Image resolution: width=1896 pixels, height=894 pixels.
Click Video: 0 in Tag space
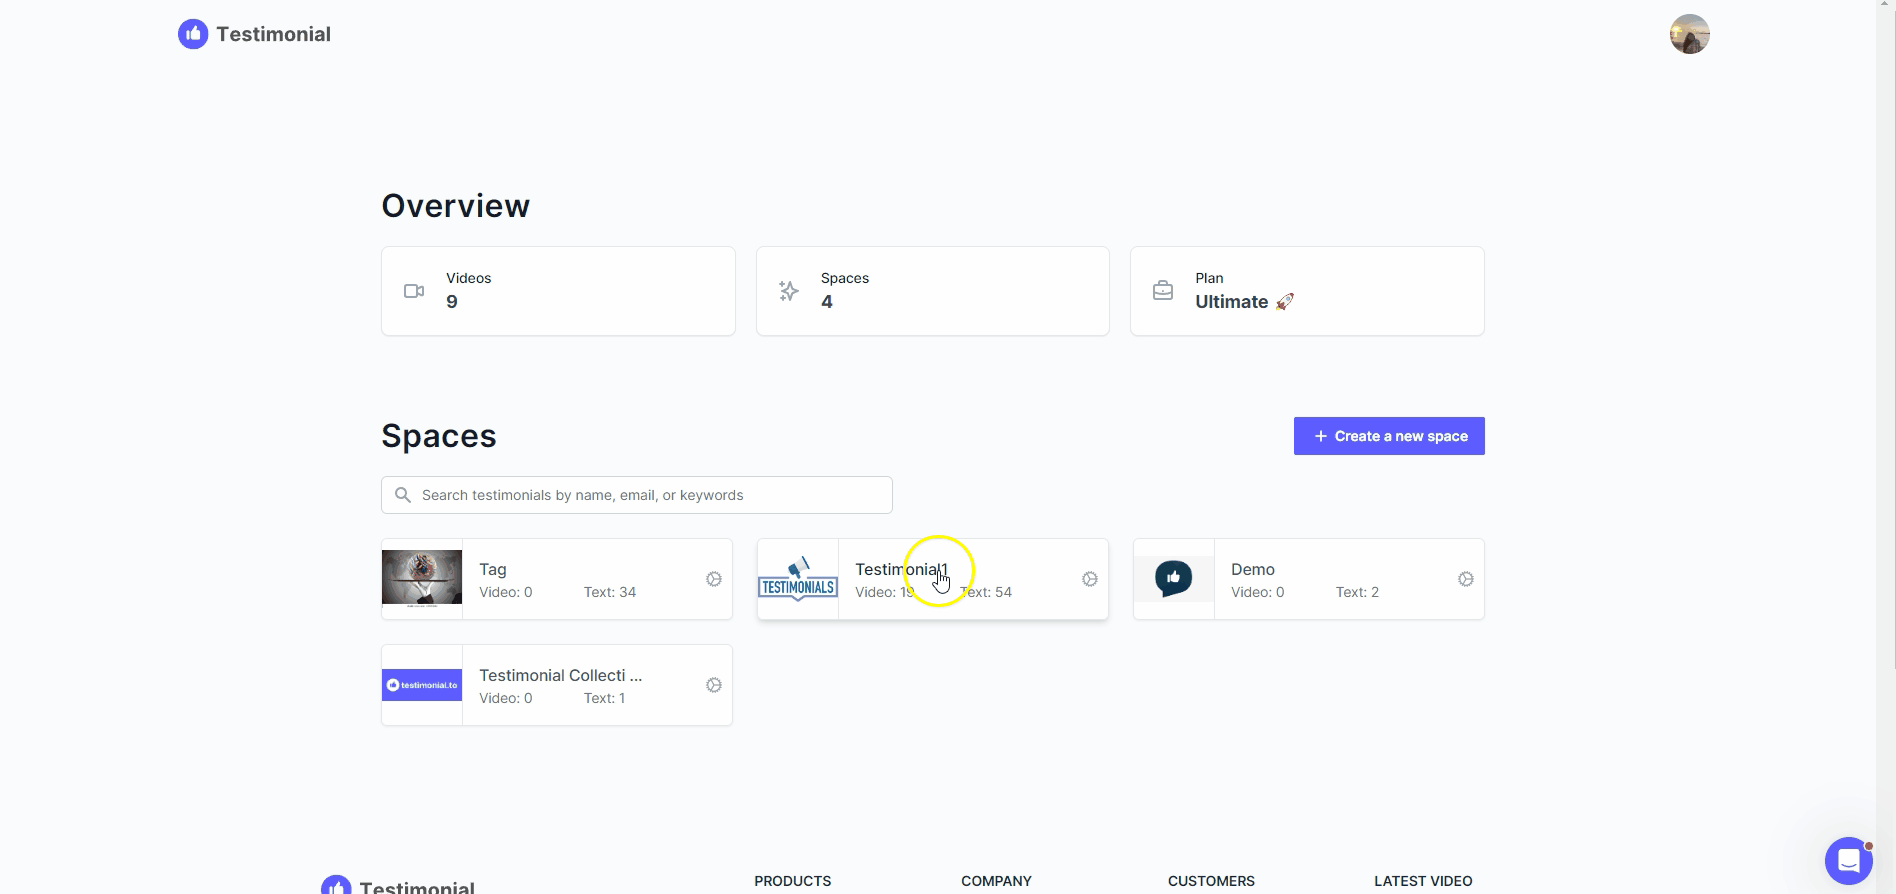click(506, 592)
